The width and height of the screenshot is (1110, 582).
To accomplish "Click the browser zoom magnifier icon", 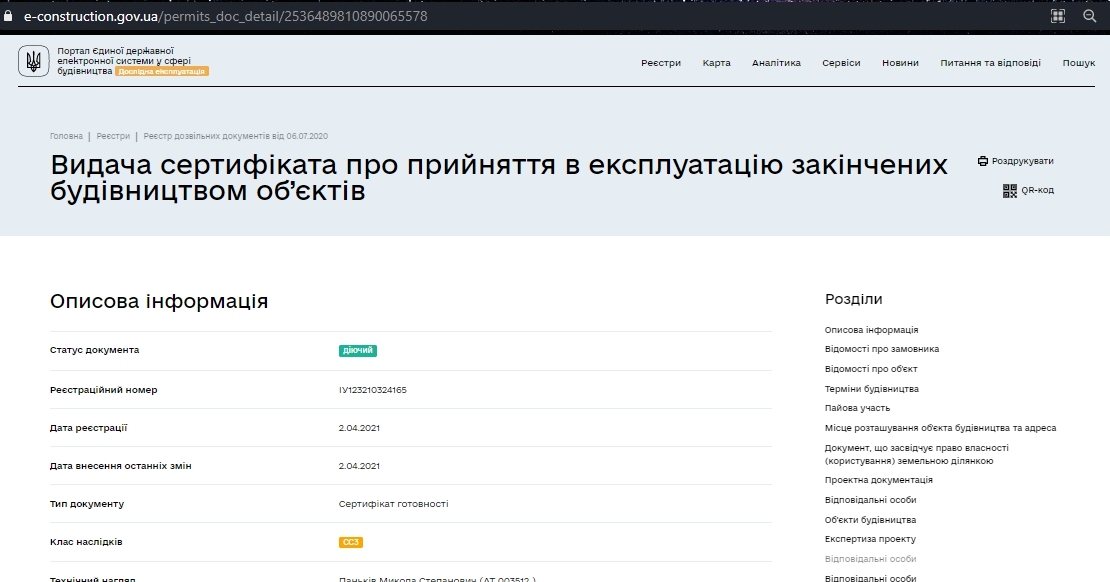I will coord(1090,16).
